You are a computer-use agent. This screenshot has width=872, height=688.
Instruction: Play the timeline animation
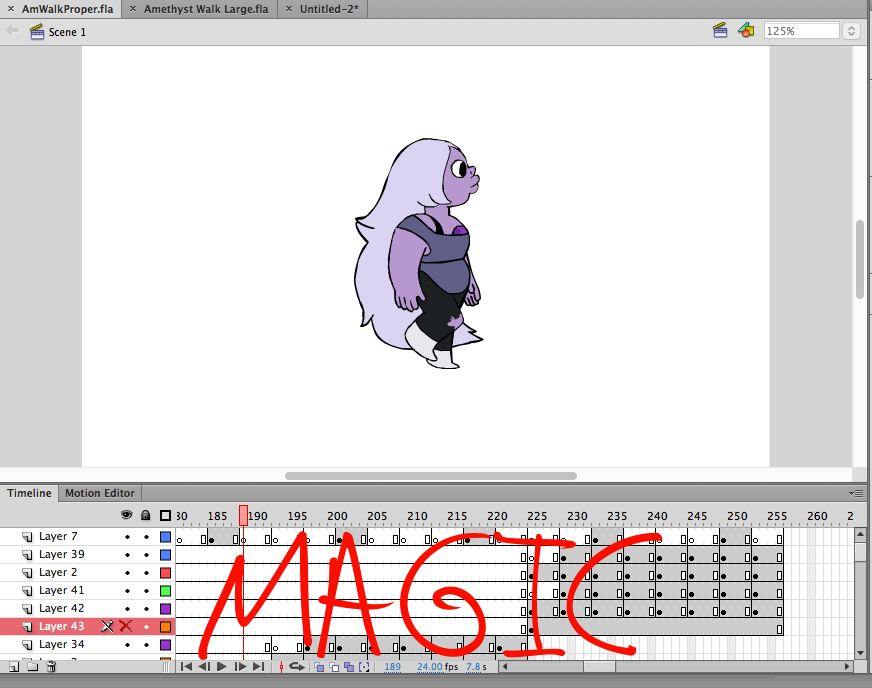click(x=222, y=666)
